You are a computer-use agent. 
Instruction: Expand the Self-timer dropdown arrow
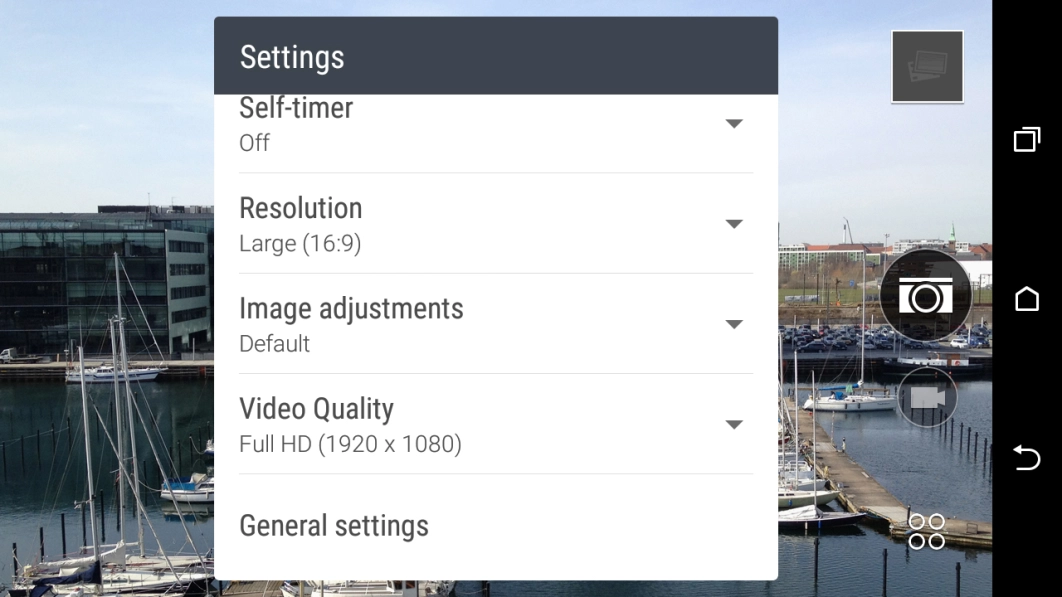pyautogui.click(x=734, y=124)
